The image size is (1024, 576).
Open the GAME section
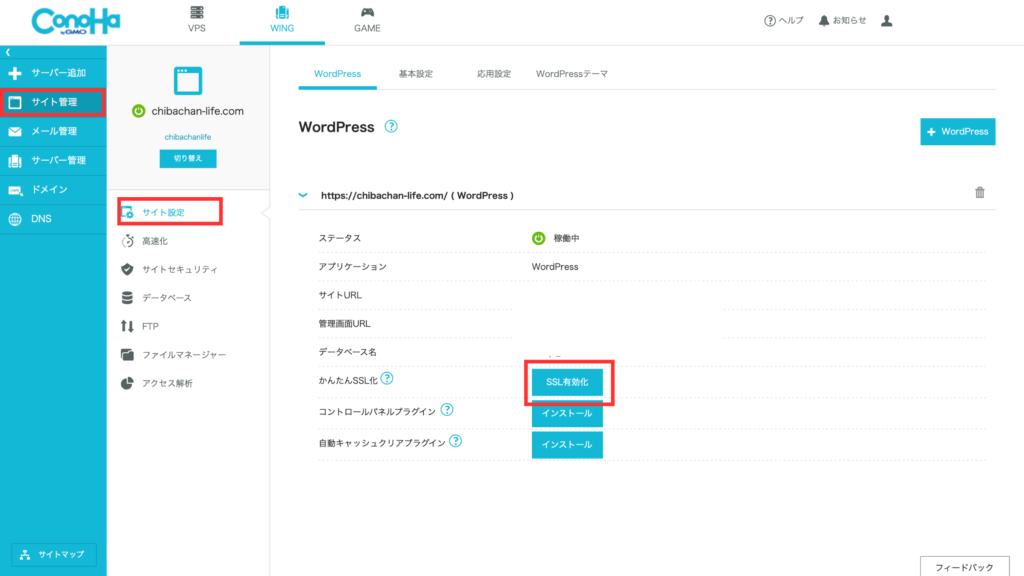[367, 20]
